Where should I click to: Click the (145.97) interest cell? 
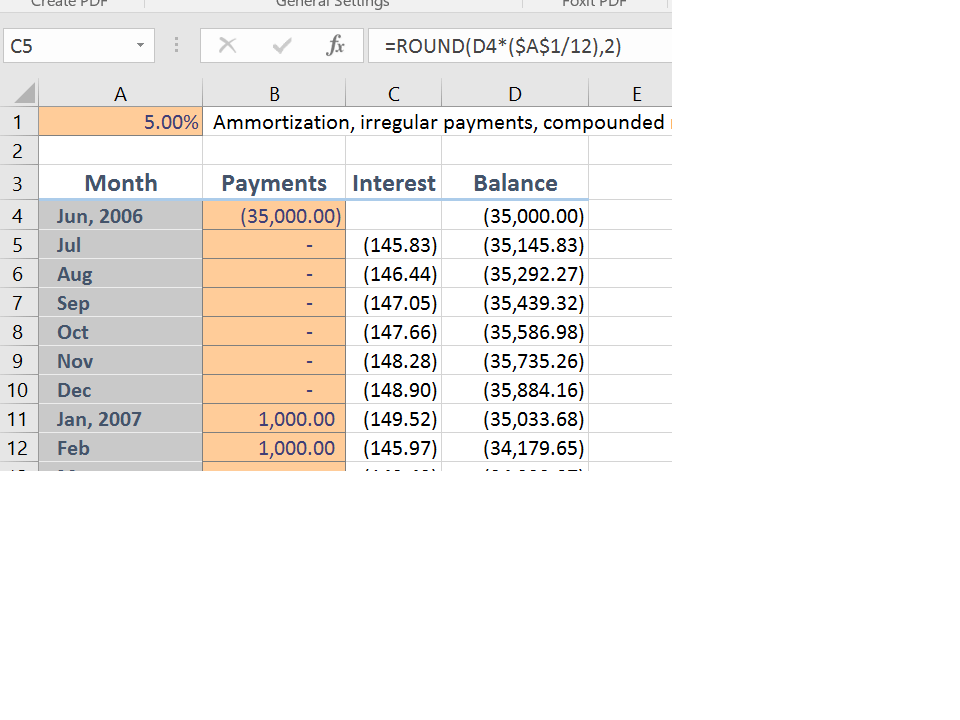click(394, 448)
